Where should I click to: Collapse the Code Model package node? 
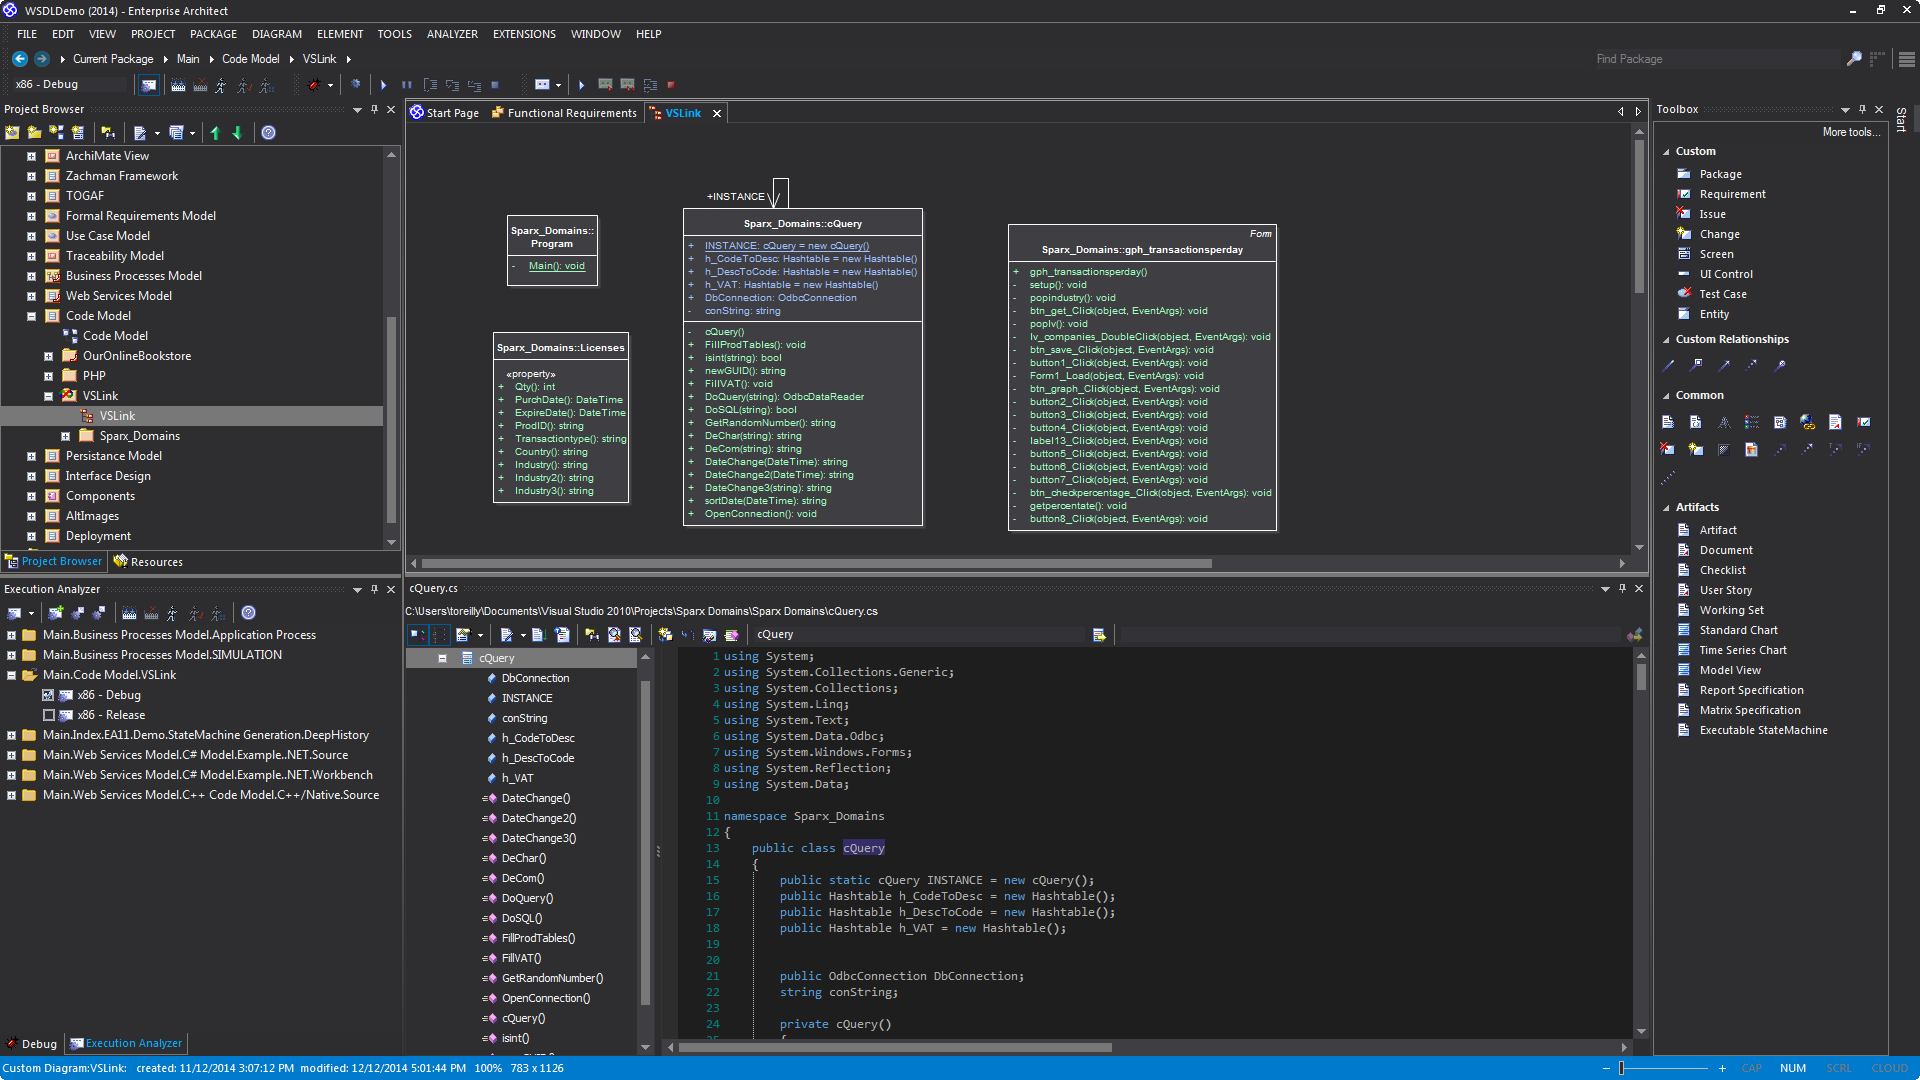31,316
